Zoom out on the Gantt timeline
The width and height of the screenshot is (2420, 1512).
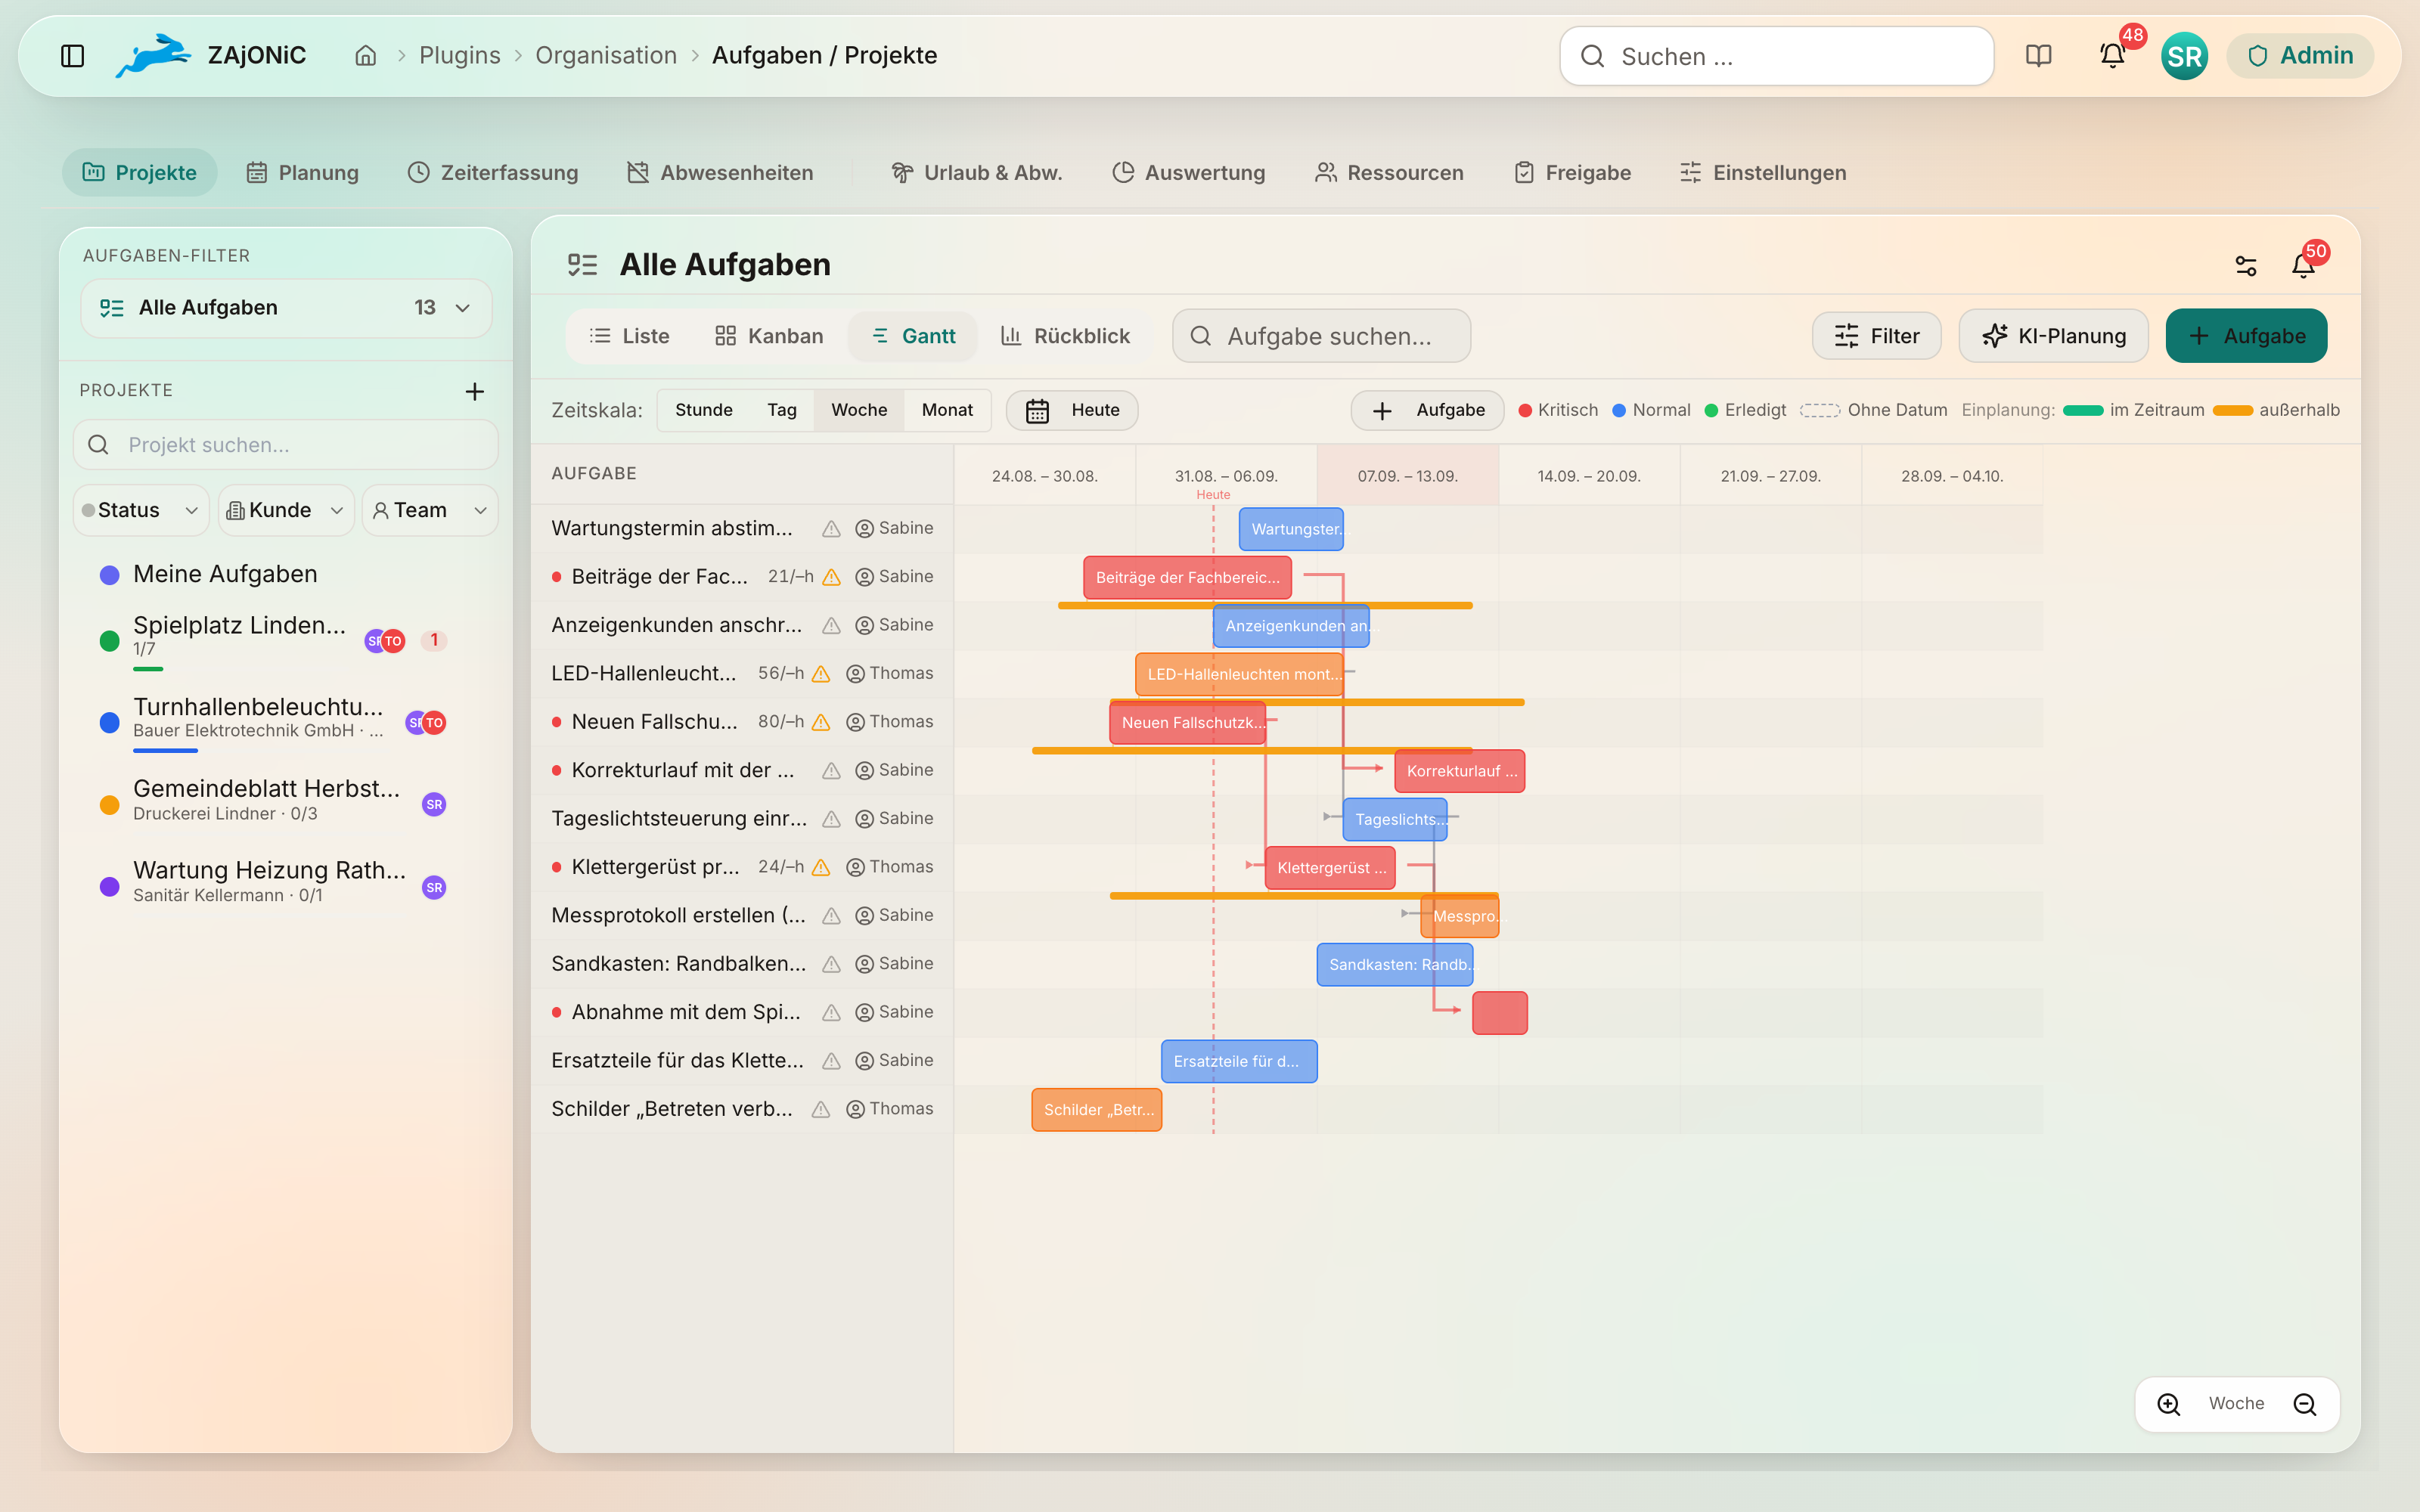click(x=2304, y=1404)
